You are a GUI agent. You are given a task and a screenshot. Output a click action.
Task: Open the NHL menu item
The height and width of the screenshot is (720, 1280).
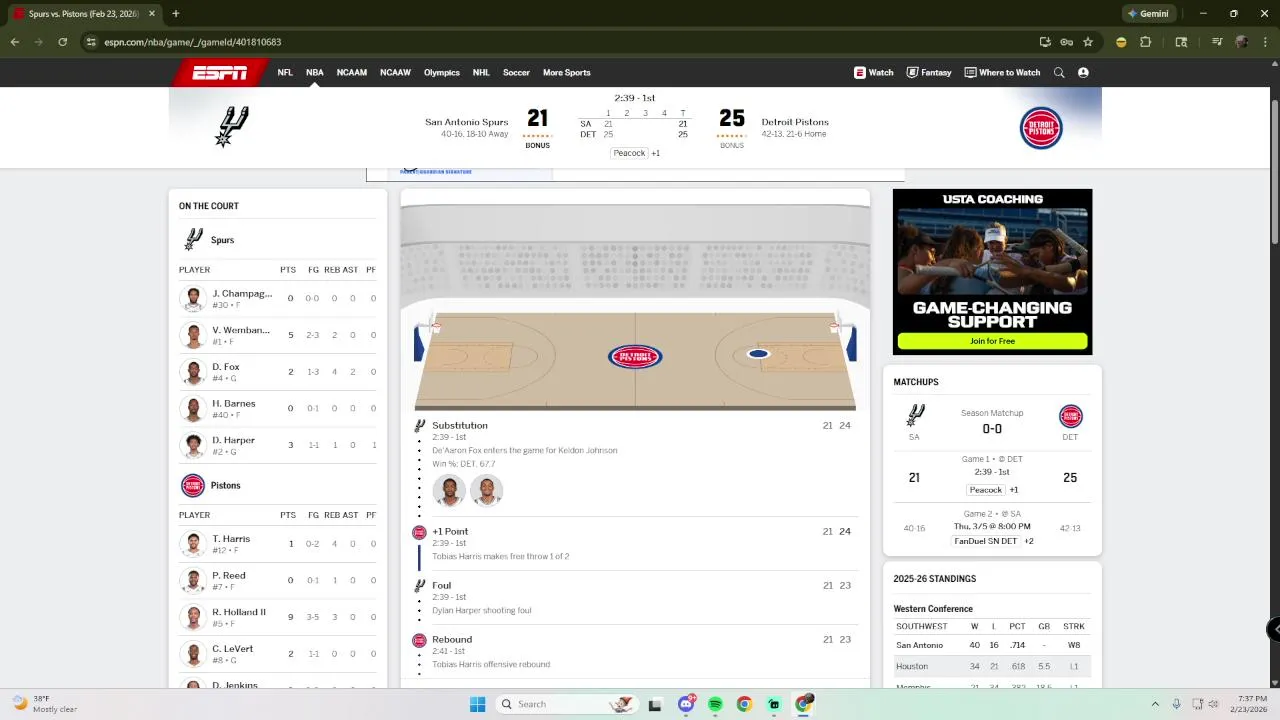(x=481, y=73)
